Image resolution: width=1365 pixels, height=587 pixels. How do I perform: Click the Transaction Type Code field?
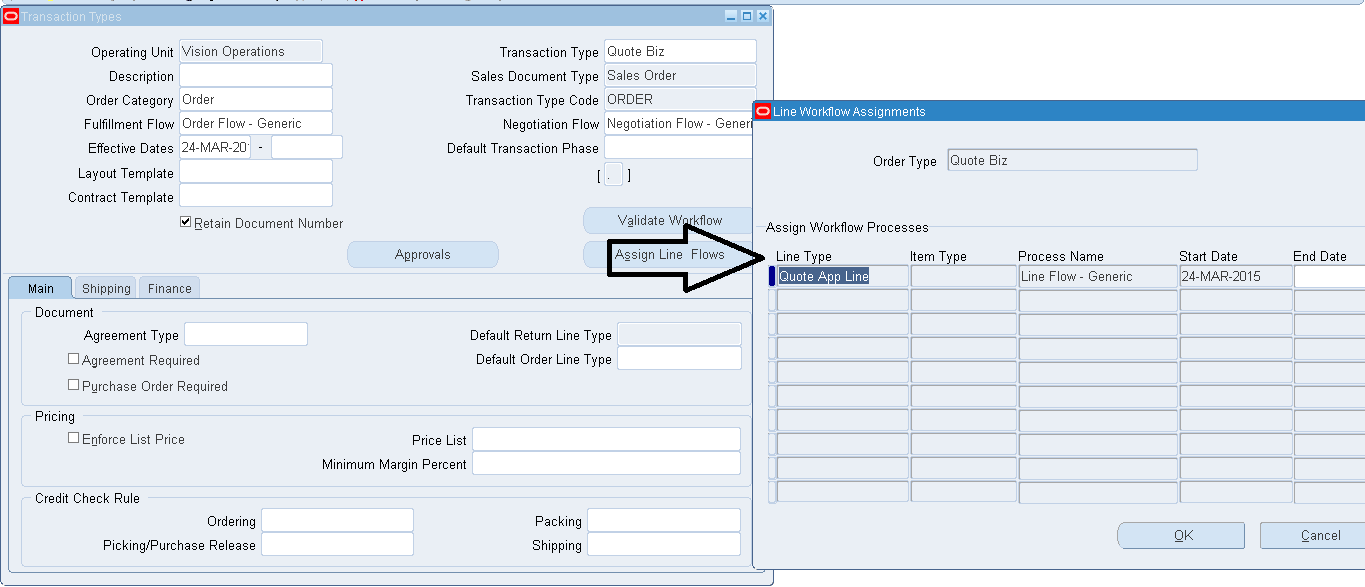[680, 99]
